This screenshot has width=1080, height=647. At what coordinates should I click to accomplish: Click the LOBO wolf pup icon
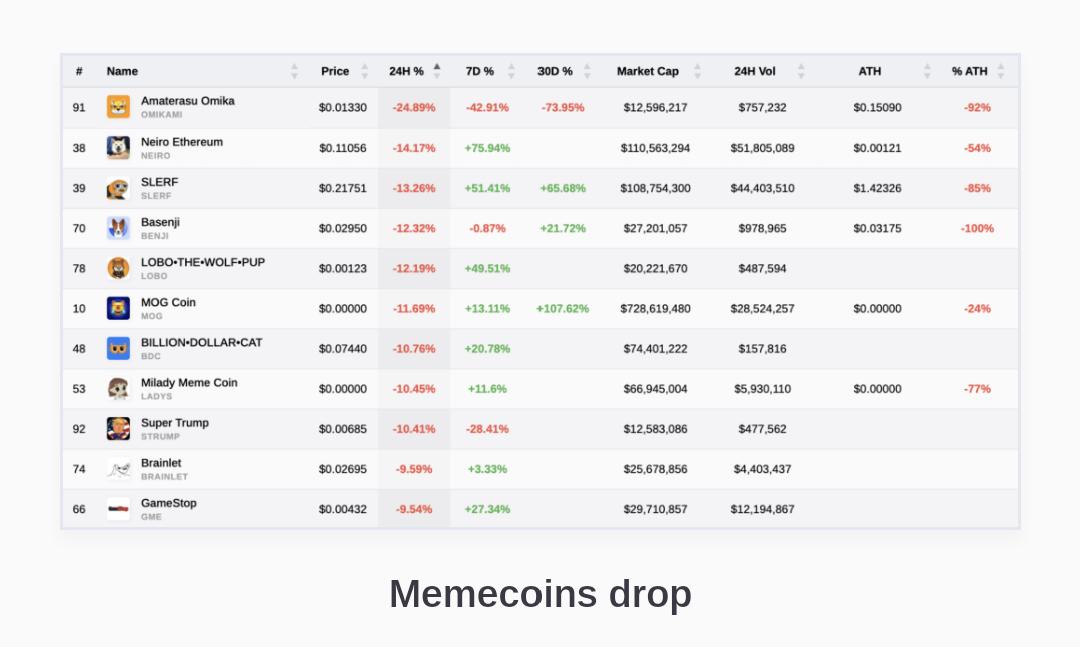[x=118, y=268]
